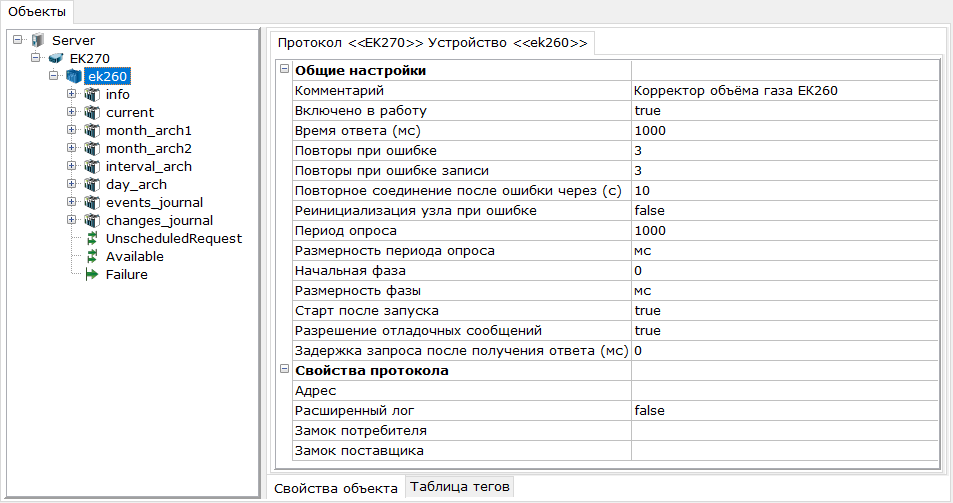Select the EK270 tree label
This screenshot has width=953, height=503.
tap(90, 59)
